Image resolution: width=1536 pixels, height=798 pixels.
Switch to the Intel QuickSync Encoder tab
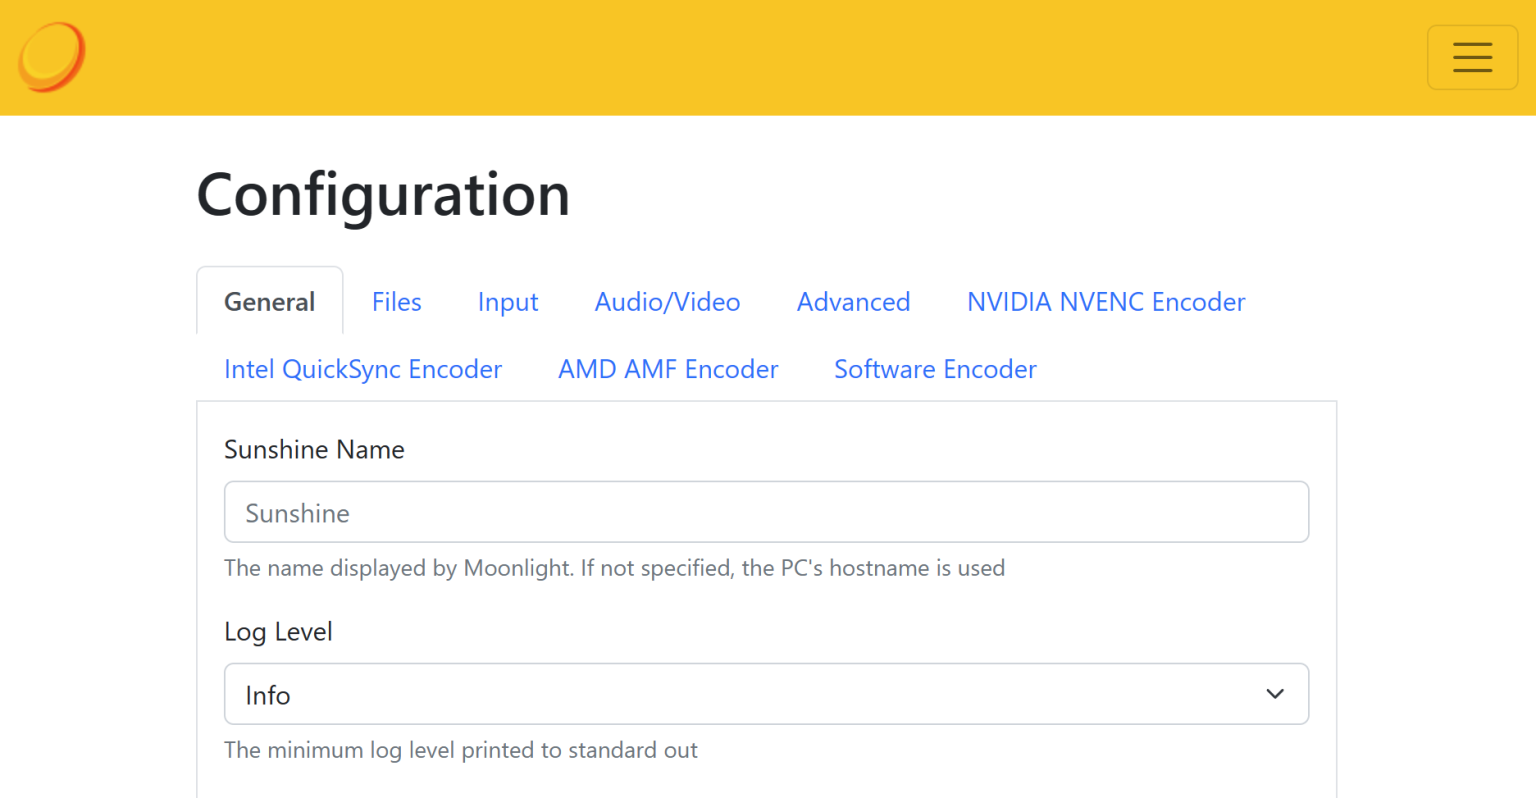pyautogui.click(x=363, y=369)
